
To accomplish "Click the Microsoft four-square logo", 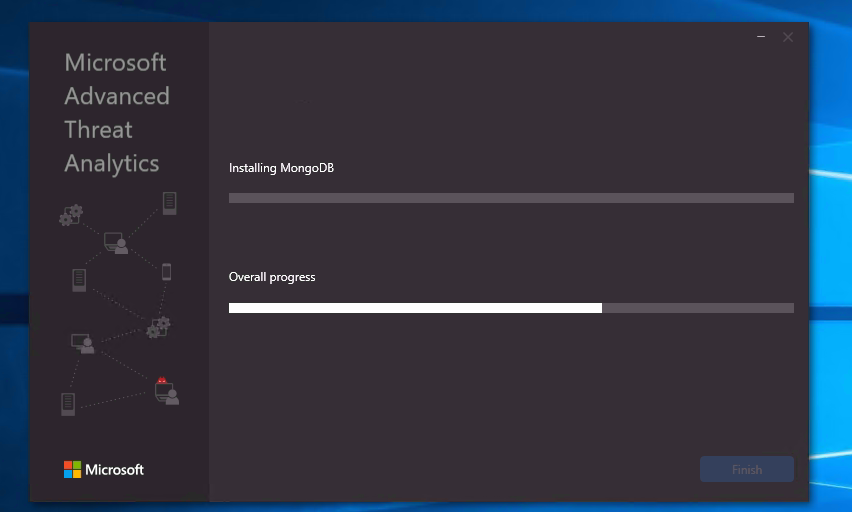I will (x=72, y=470).
